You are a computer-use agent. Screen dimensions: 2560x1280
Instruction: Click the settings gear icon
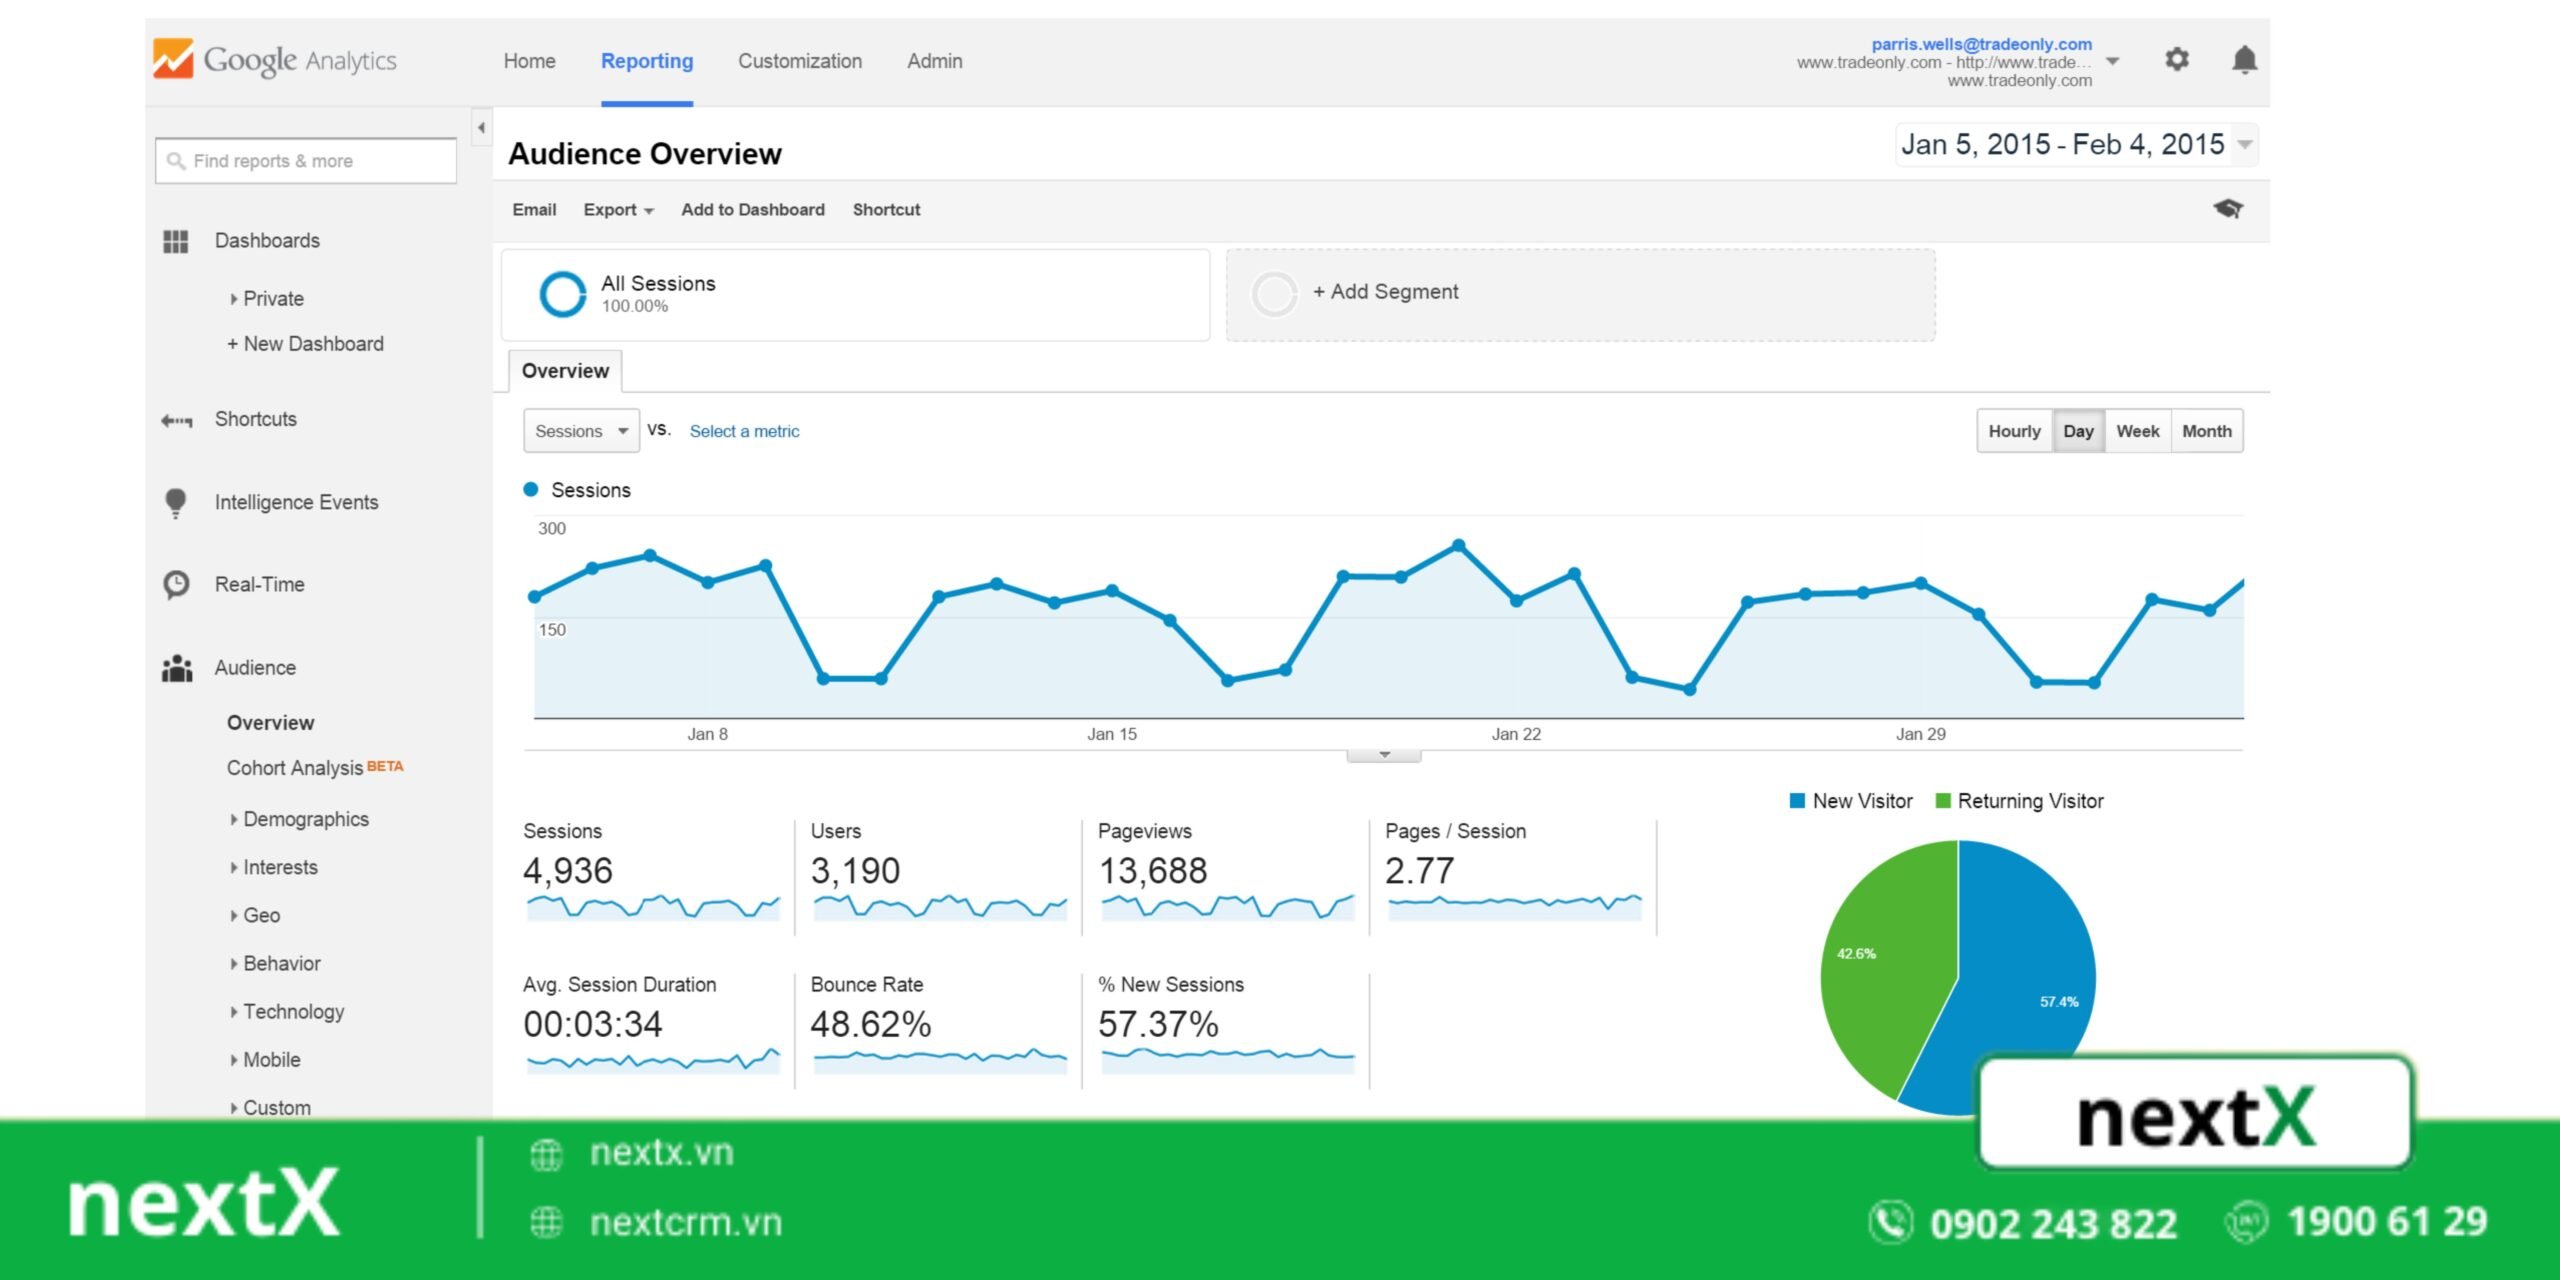pos(2175,60)
